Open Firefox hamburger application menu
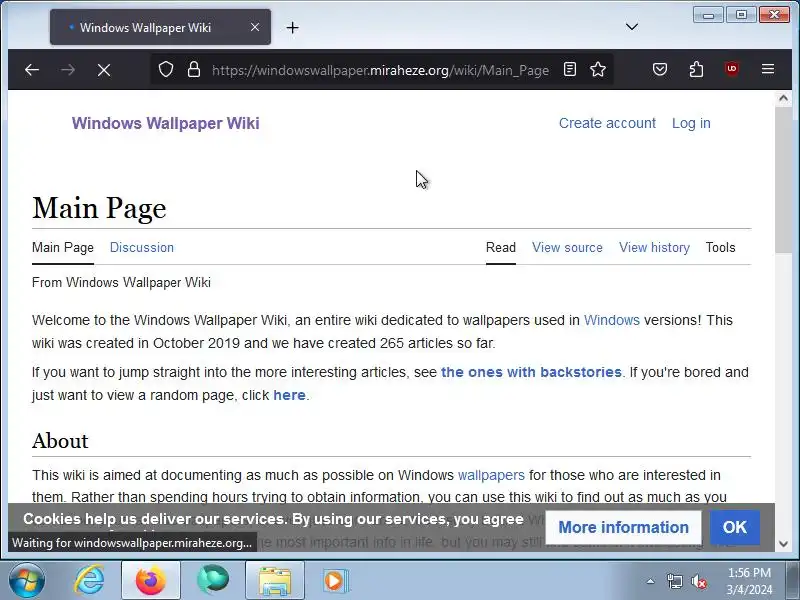Screen dimensions: 800x600 click(x=768, y=69)
